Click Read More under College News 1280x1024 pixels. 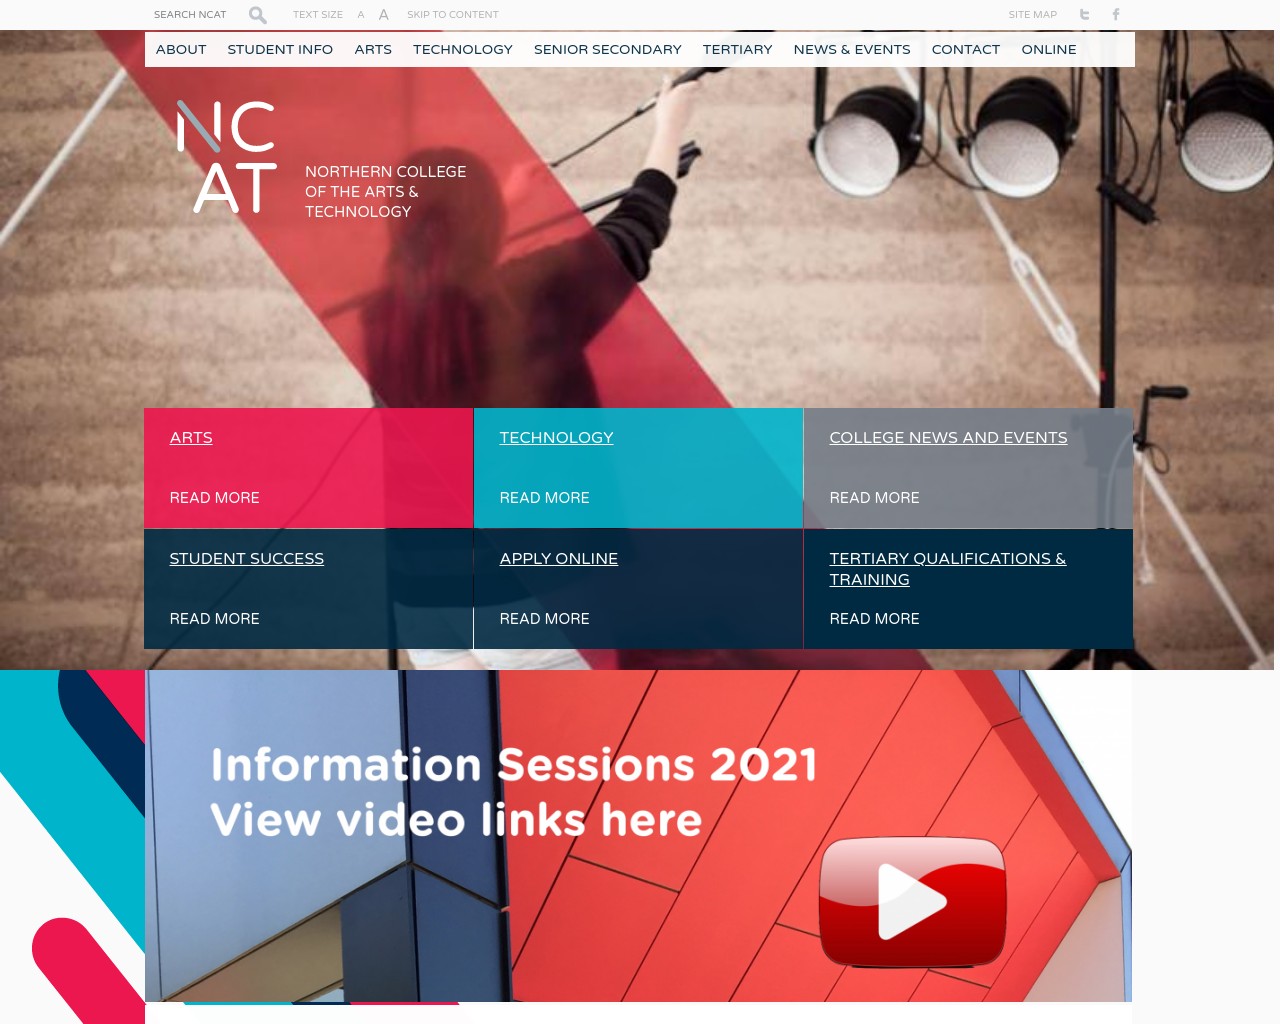pyautogui.click(x=874, y=498)
